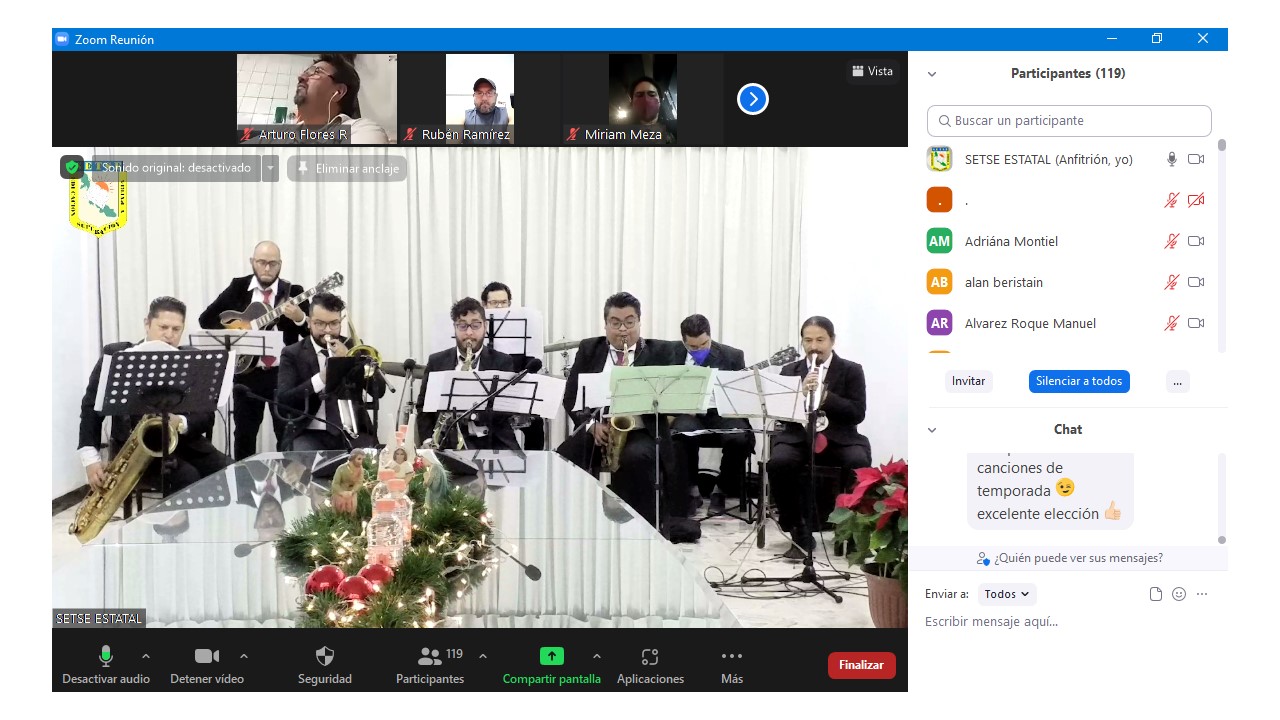The image size is (1280, 720).
Task: Select Arturo Flores R video thumbnail
Action: pyautogui.click(x=317, y=99)
